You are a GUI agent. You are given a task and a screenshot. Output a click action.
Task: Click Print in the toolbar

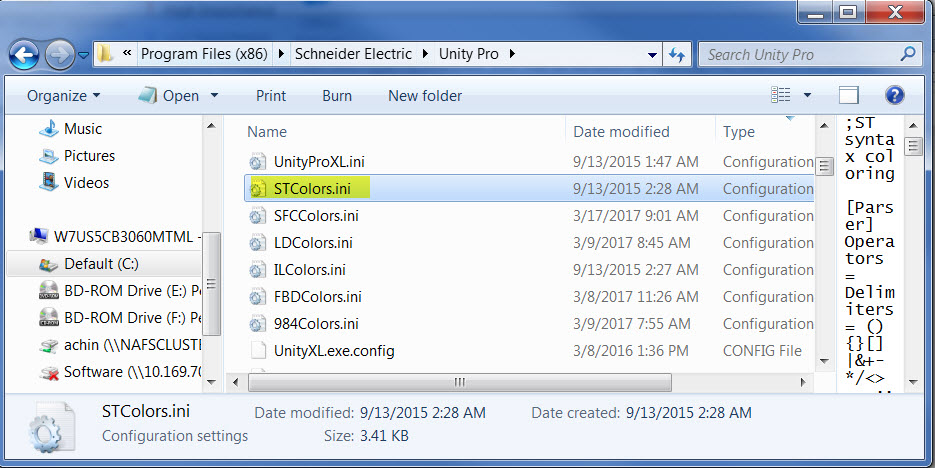[x=271, y=96]
